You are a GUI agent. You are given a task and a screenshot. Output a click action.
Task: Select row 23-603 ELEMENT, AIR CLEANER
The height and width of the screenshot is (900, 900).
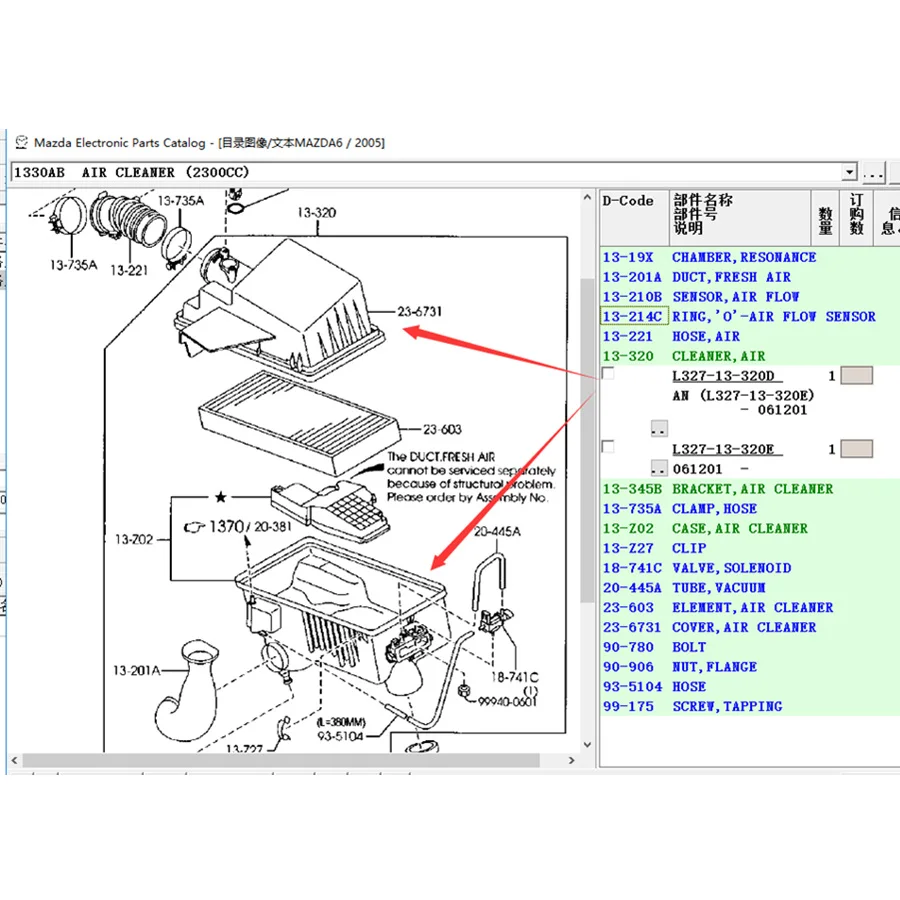[x=750, y=607]
